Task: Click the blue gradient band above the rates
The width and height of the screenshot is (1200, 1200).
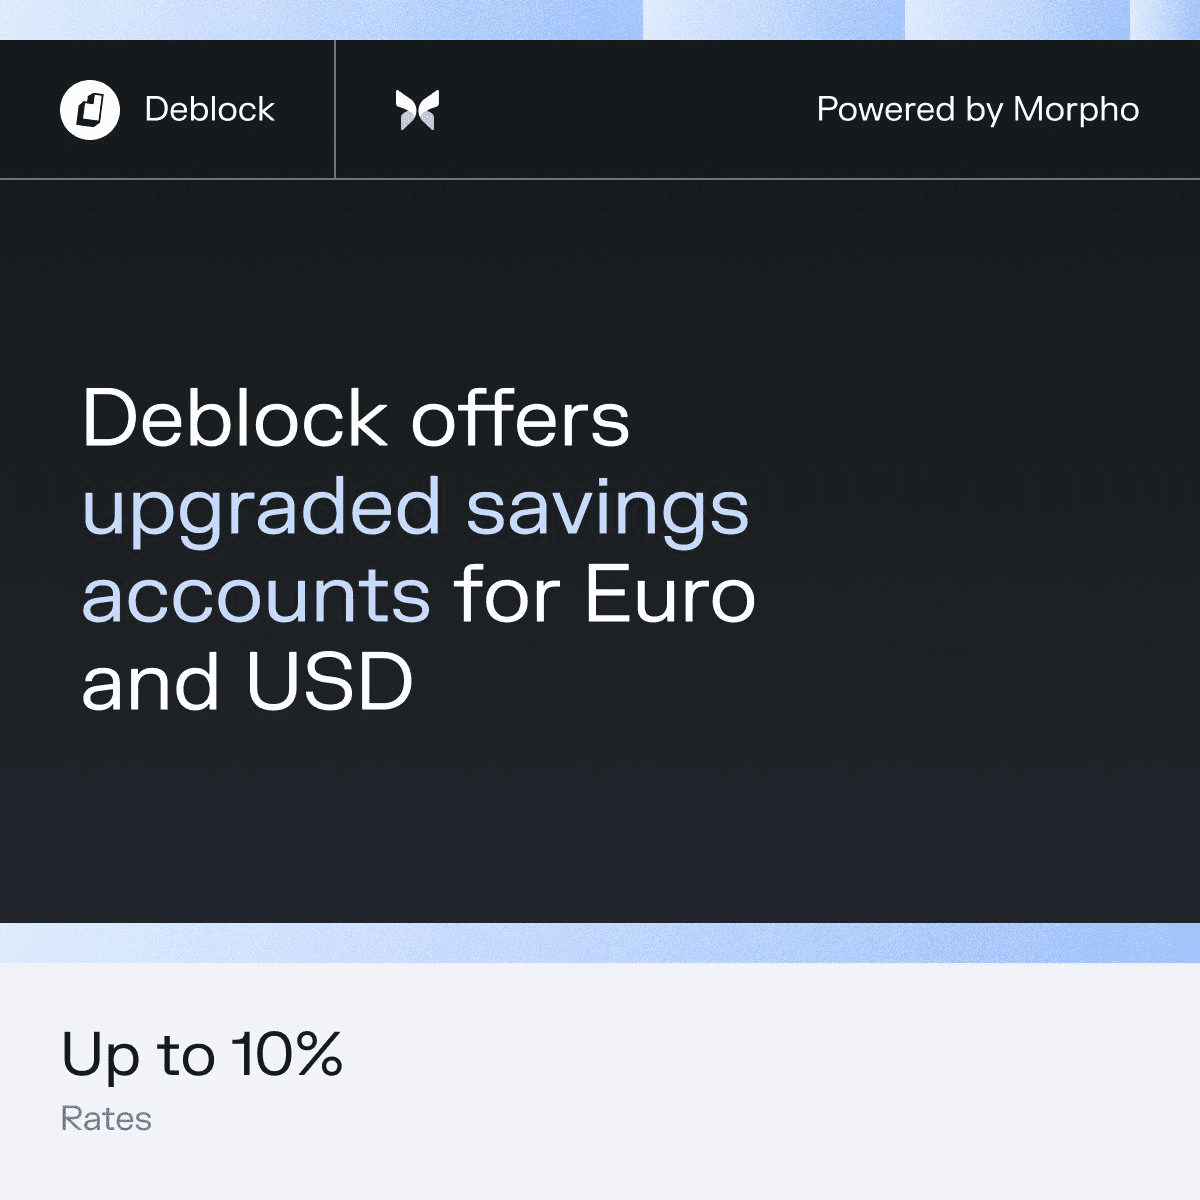Action: click(600, 943)
